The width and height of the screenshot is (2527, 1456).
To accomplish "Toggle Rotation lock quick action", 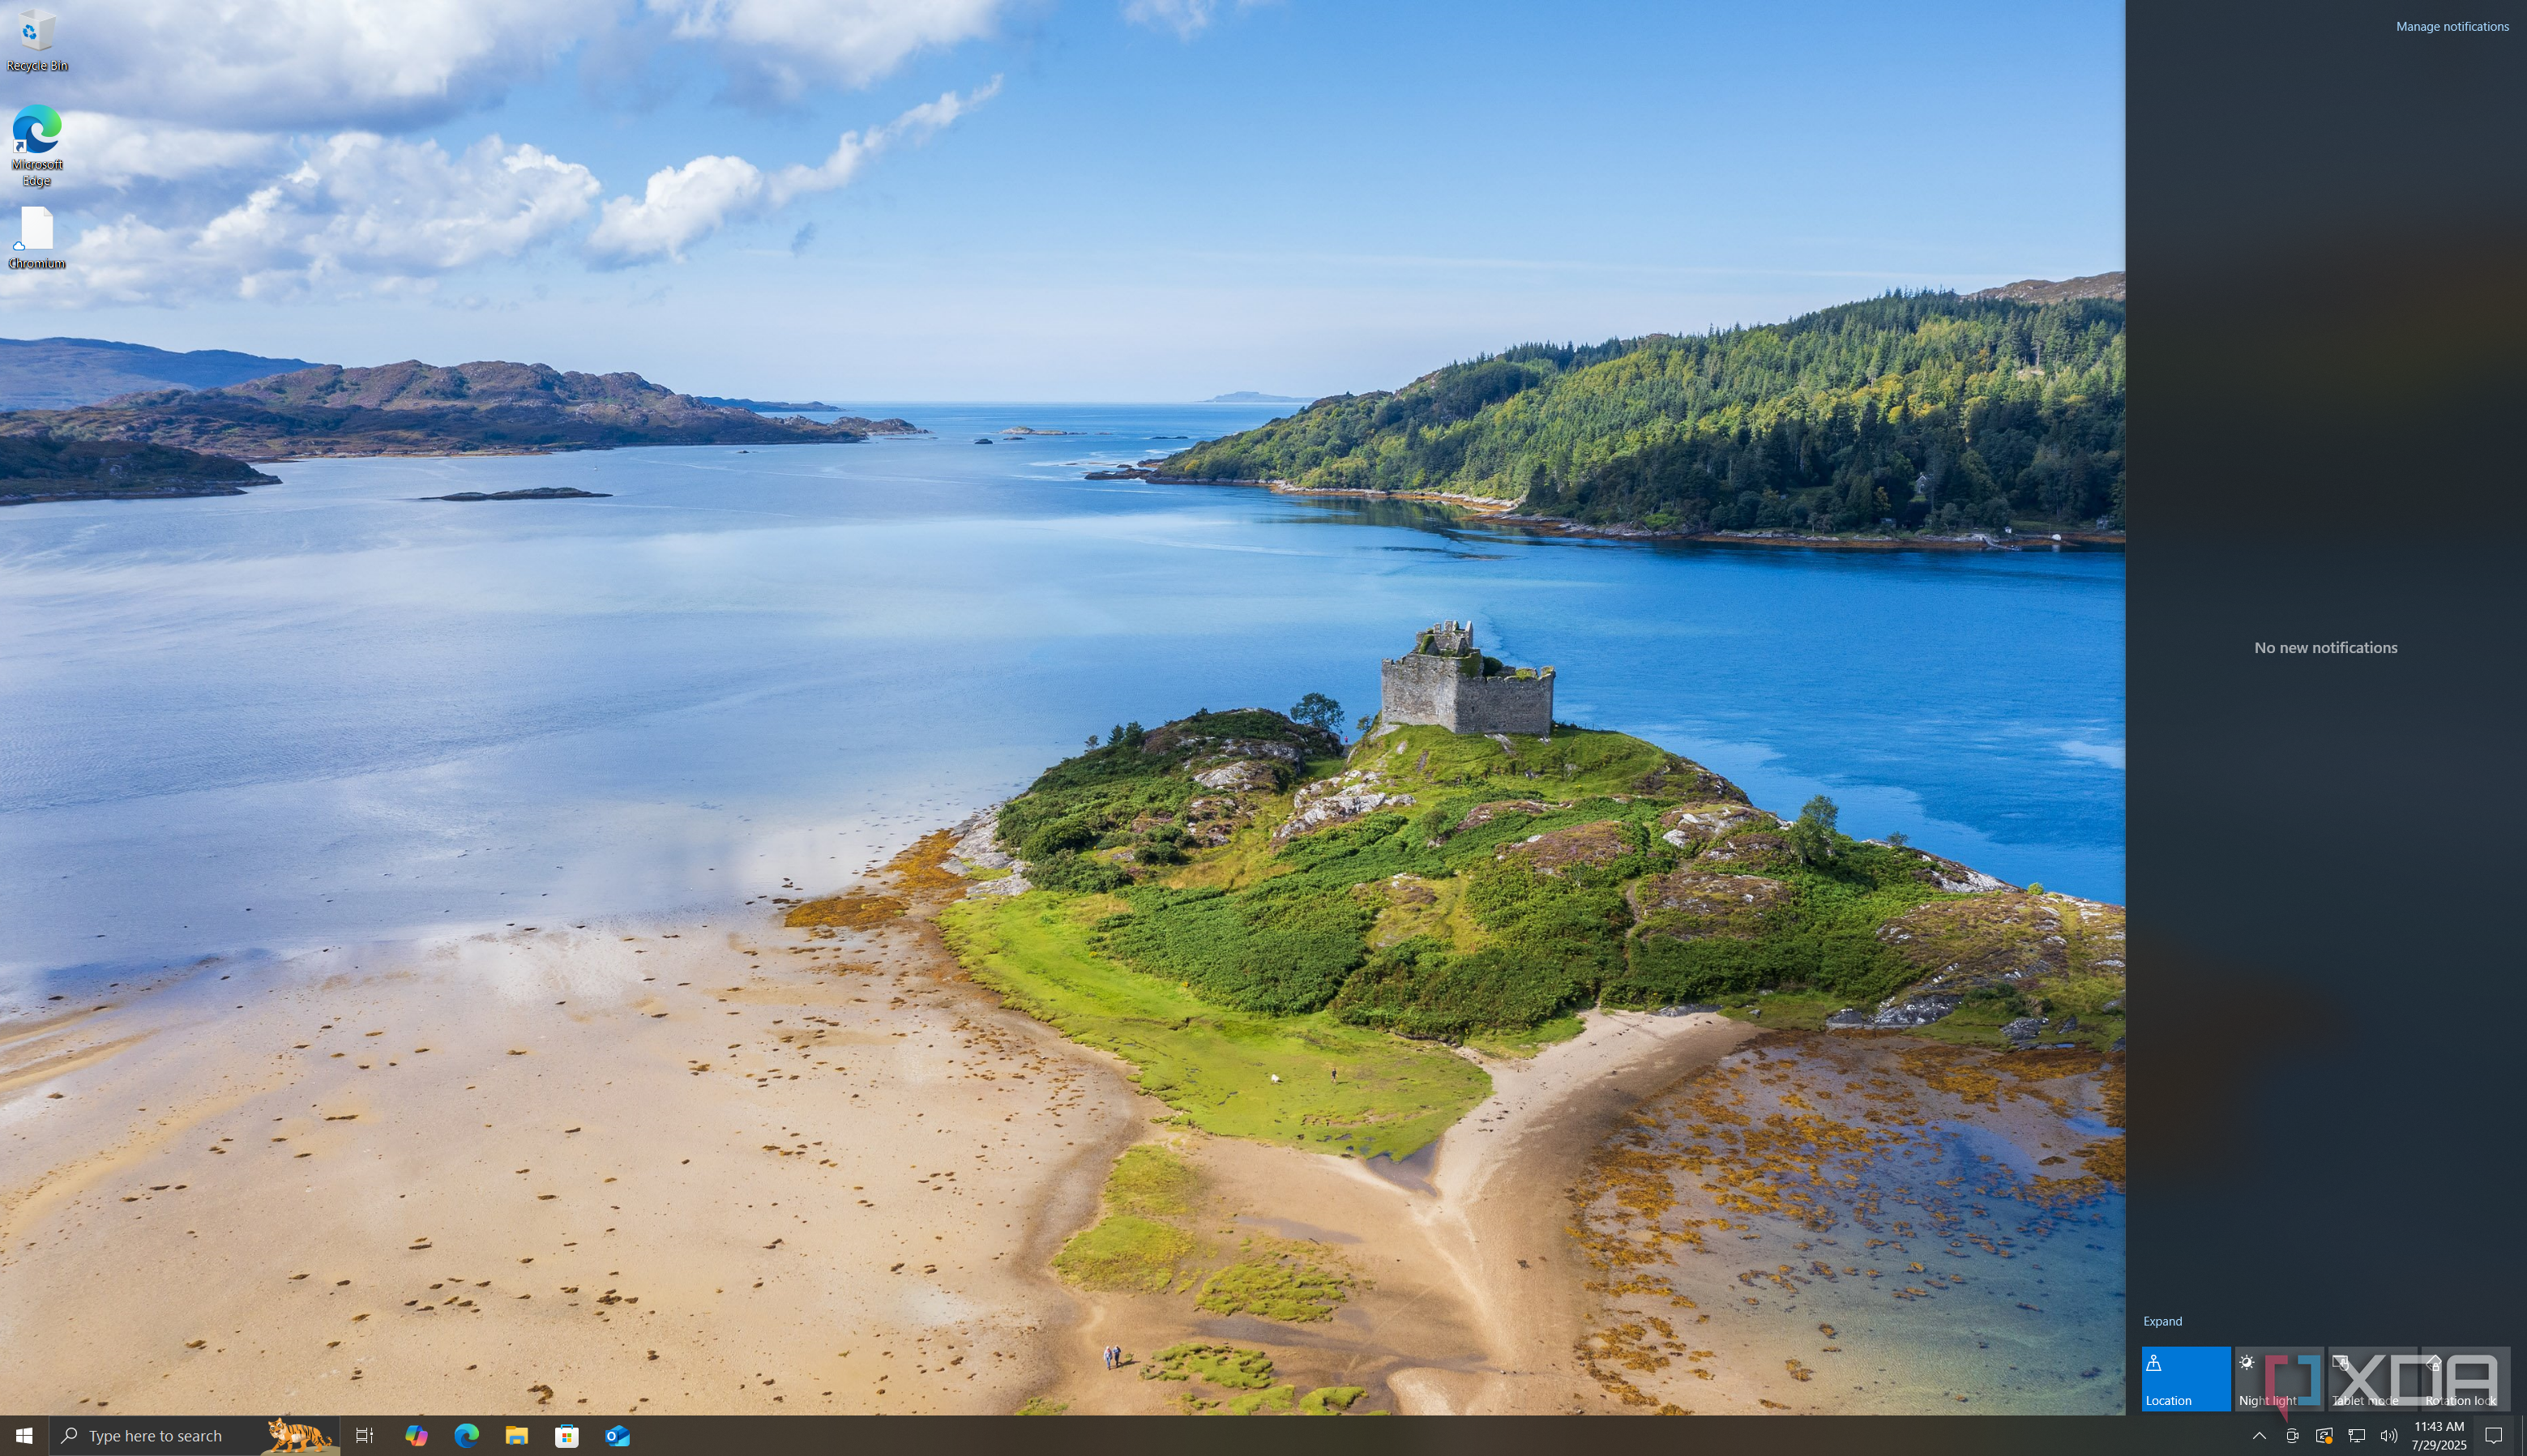I will 2465,1379.
